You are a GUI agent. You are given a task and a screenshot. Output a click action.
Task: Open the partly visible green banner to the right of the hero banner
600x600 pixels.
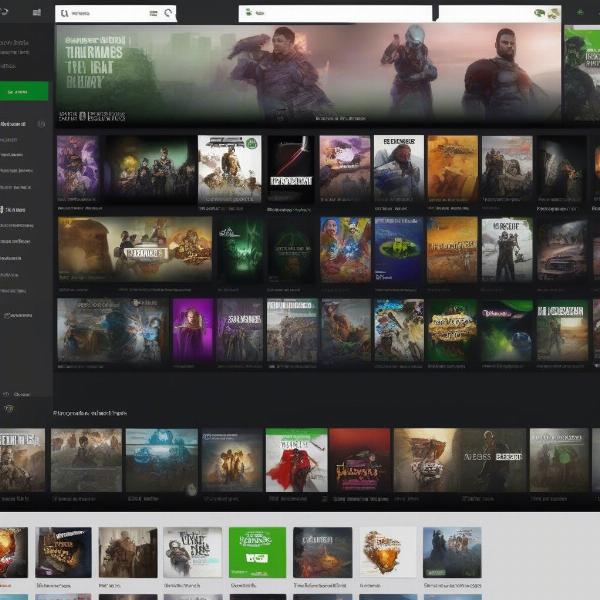pos(582,73)
